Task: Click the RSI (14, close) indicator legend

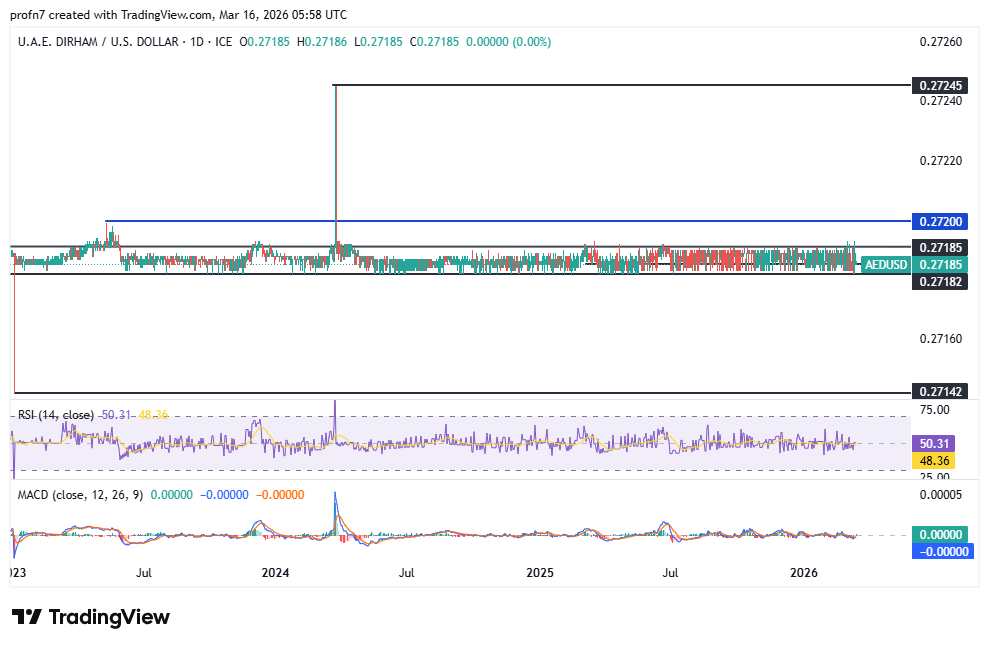Action: [56, 415]
